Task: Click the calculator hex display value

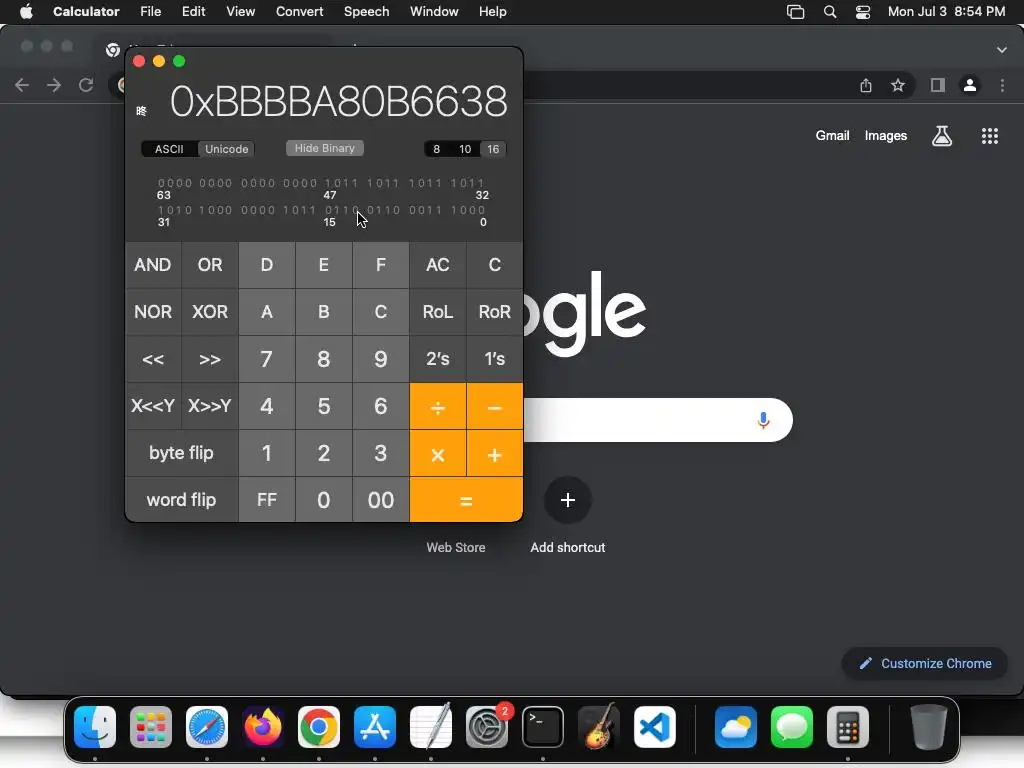Action: pos(338,102)
